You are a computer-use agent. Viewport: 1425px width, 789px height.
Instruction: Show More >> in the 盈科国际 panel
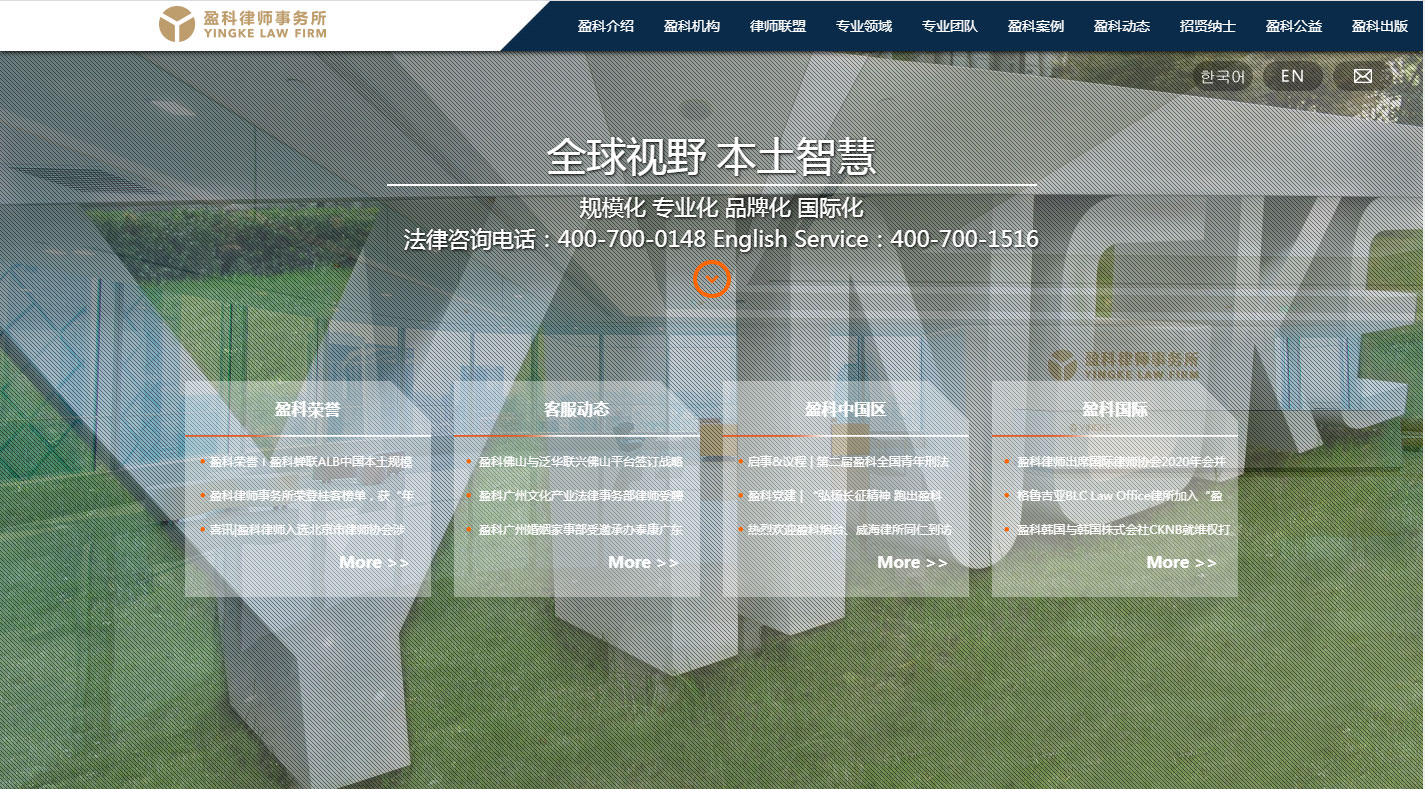[1181, 562]
